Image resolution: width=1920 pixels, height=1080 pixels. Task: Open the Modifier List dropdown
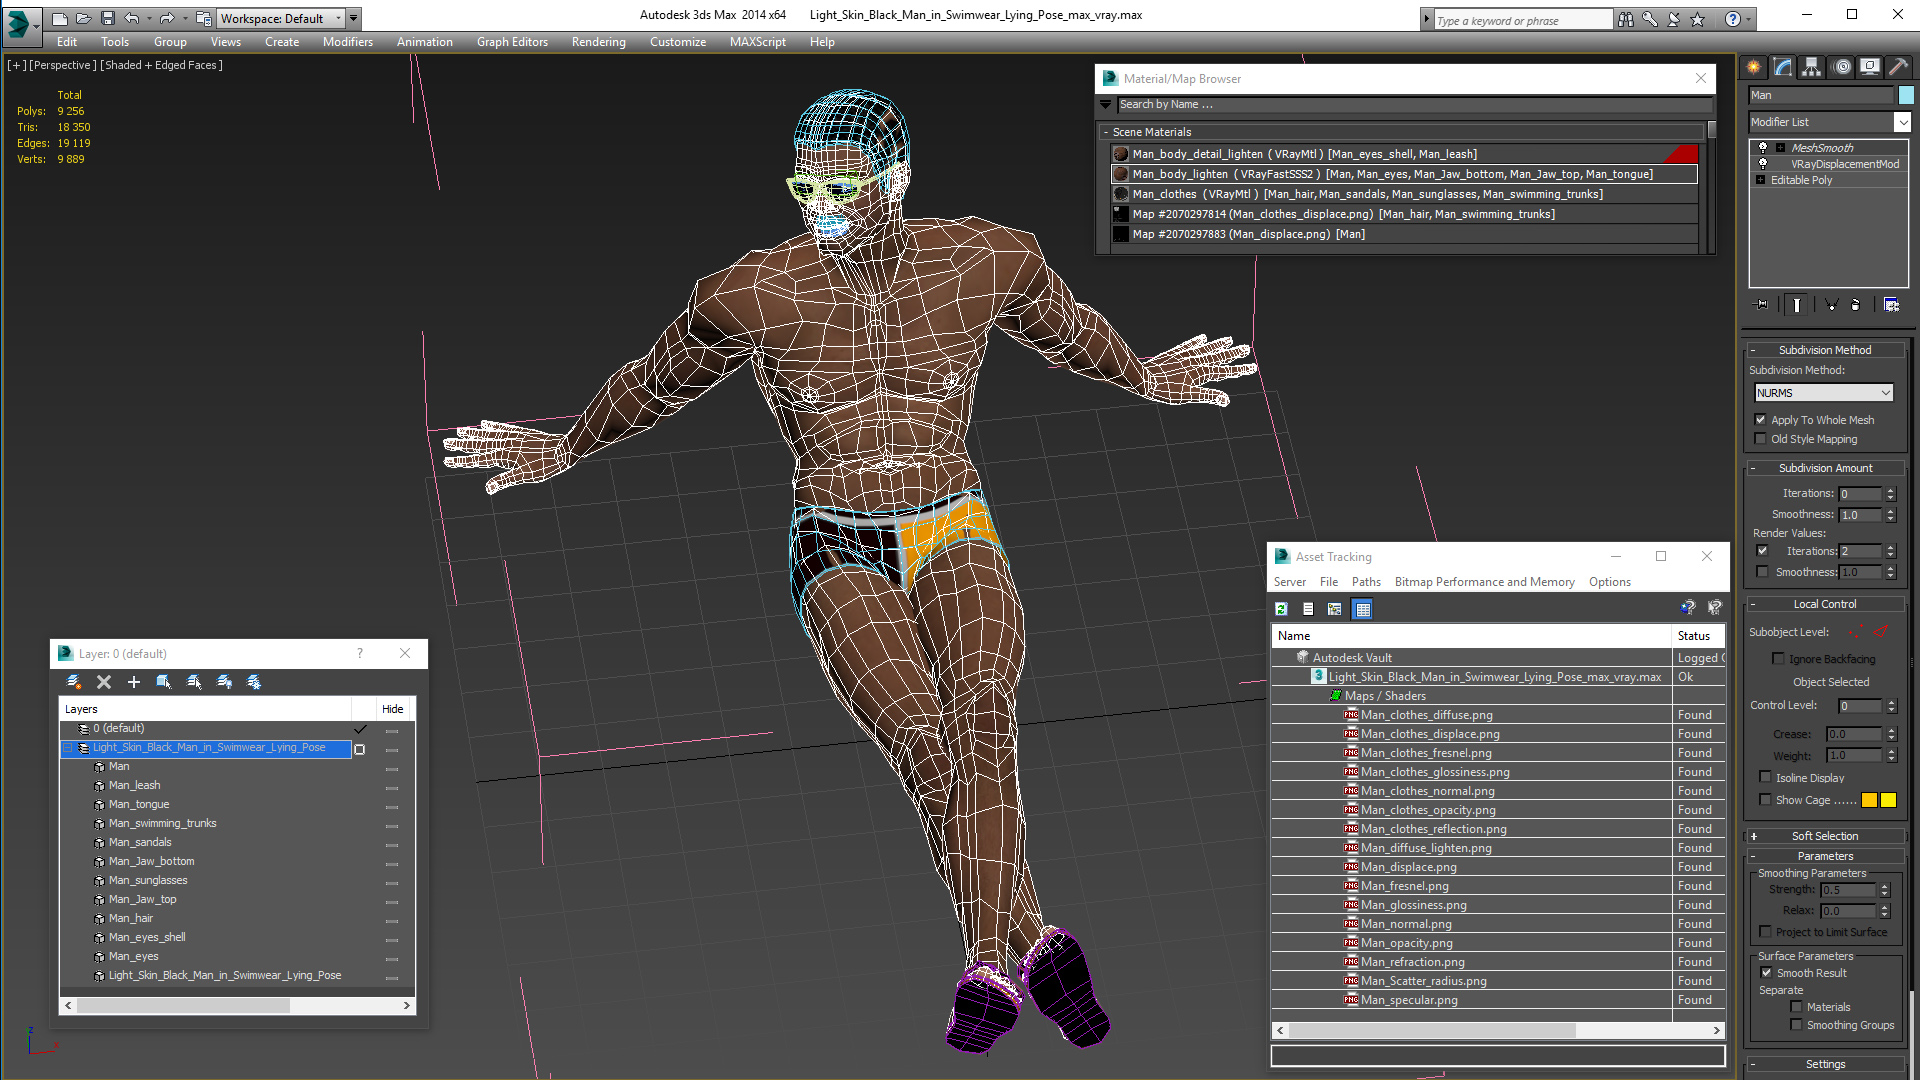point(1902,122)
